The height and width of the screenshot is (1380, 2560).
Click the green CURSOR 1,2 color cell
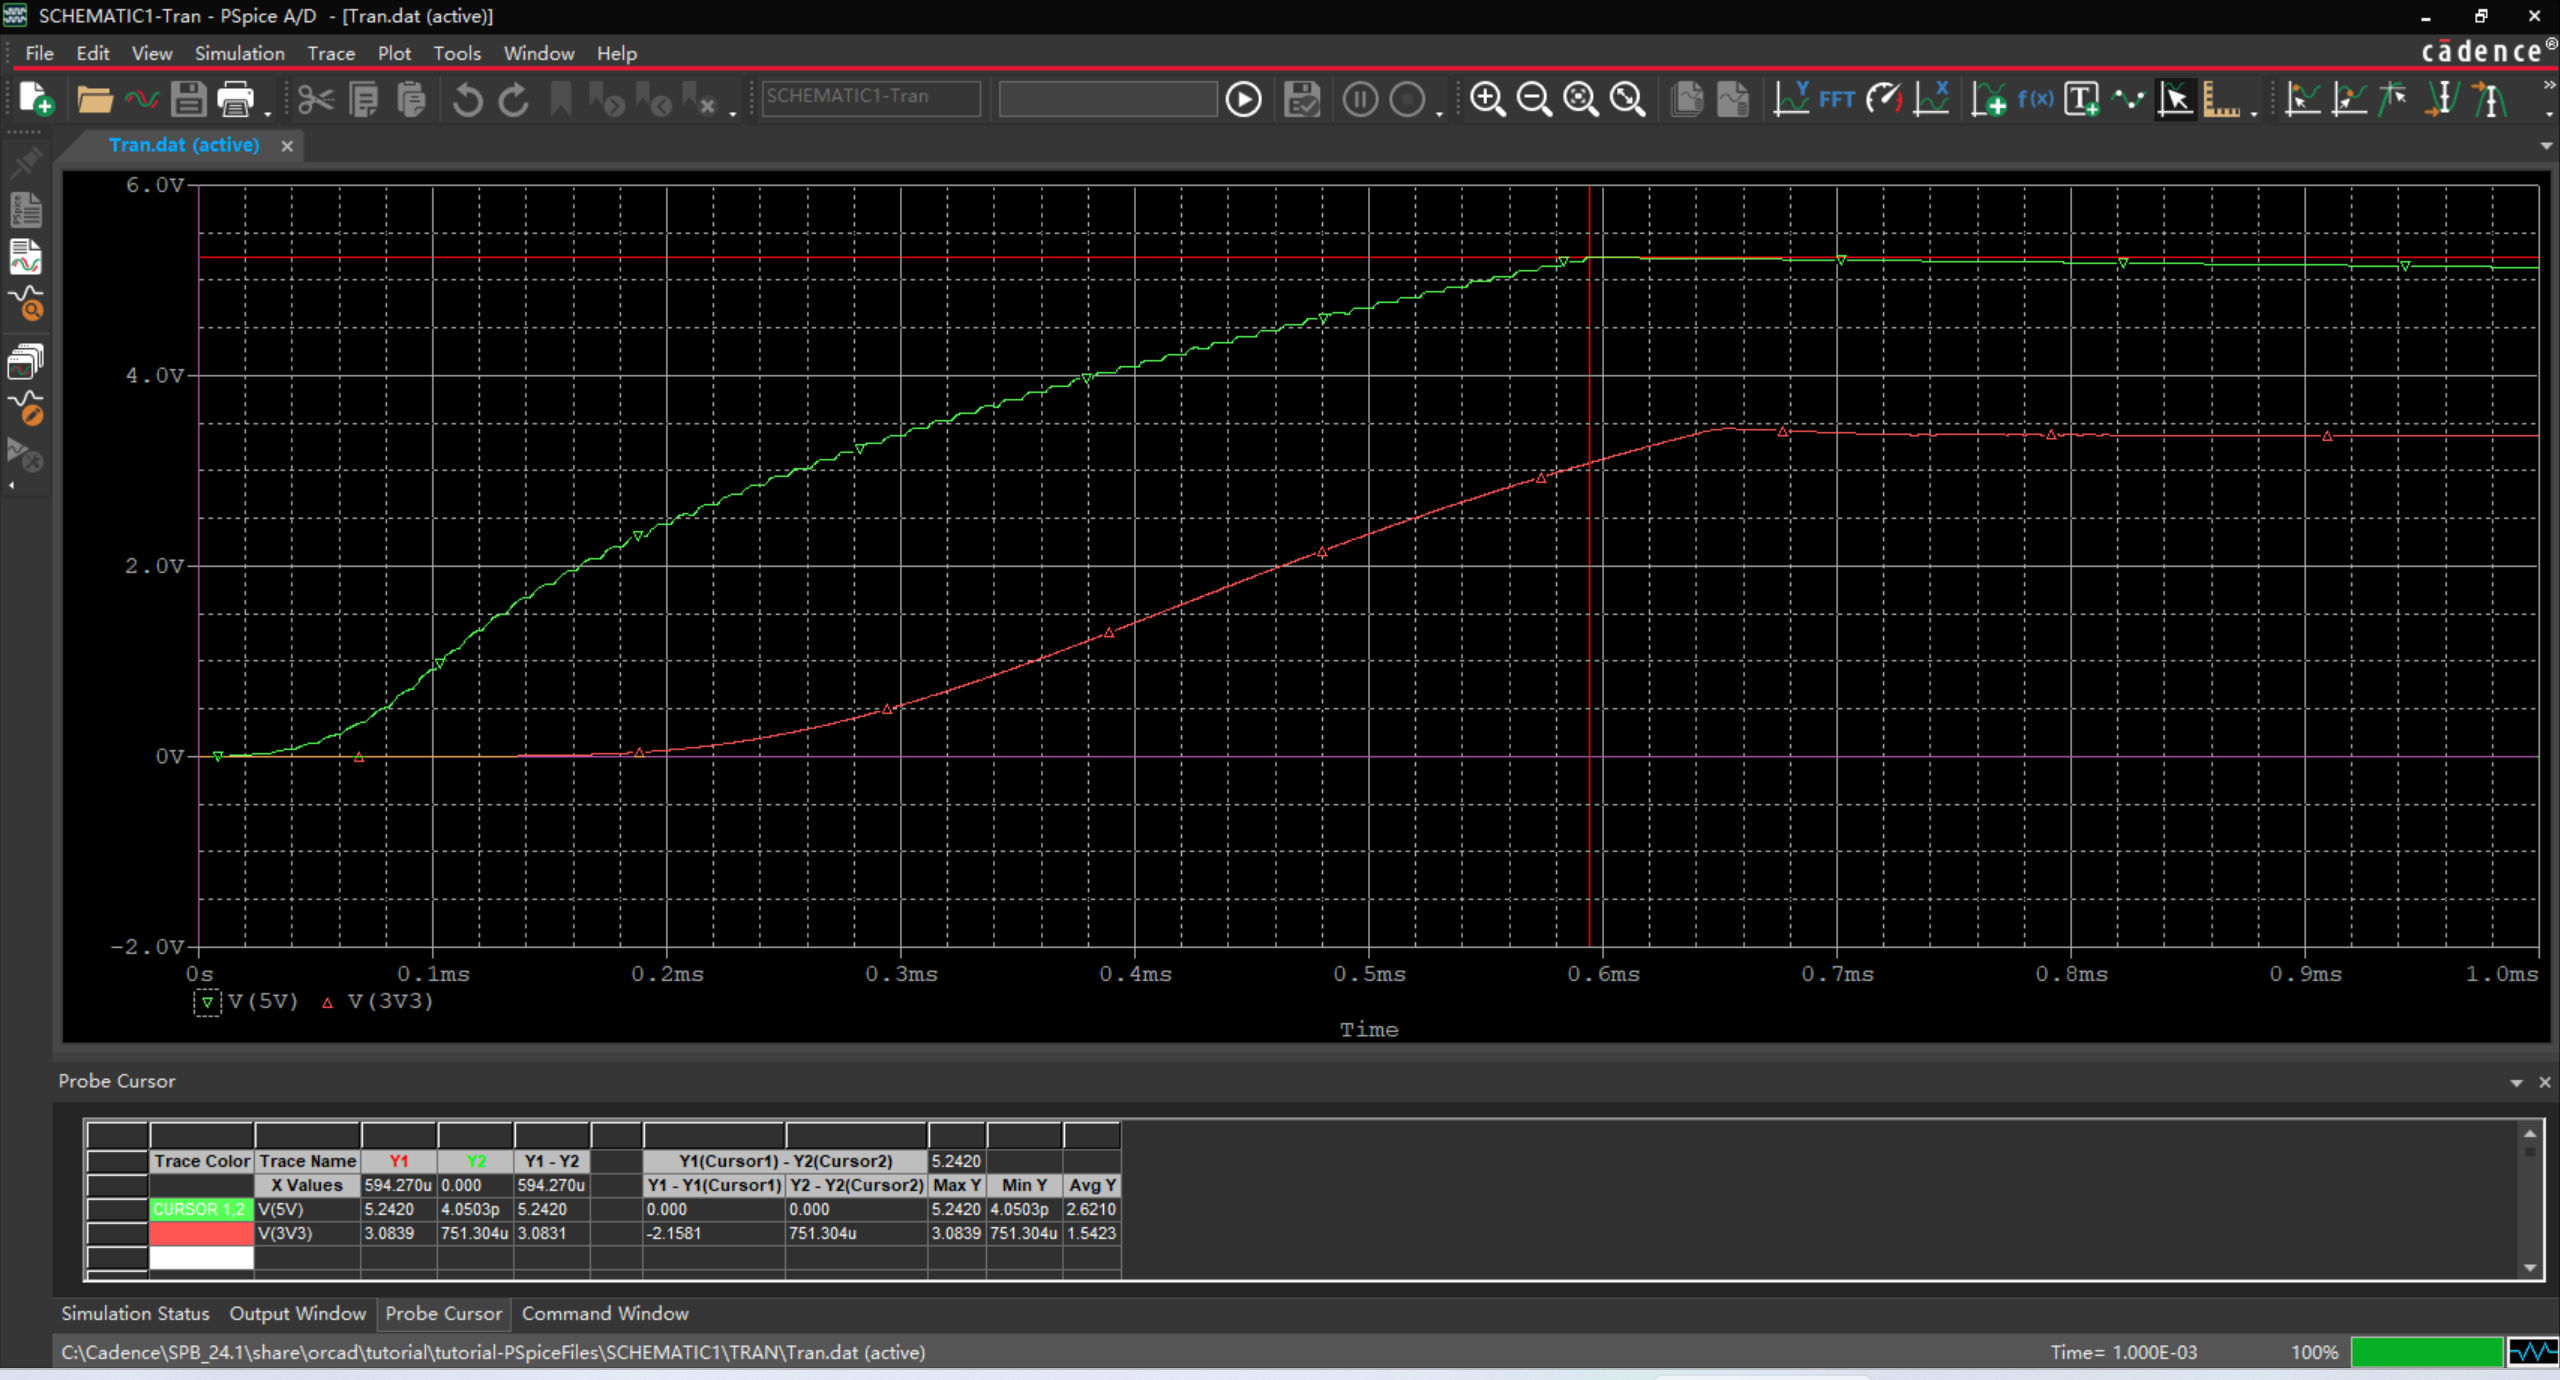click(200, 1209)
